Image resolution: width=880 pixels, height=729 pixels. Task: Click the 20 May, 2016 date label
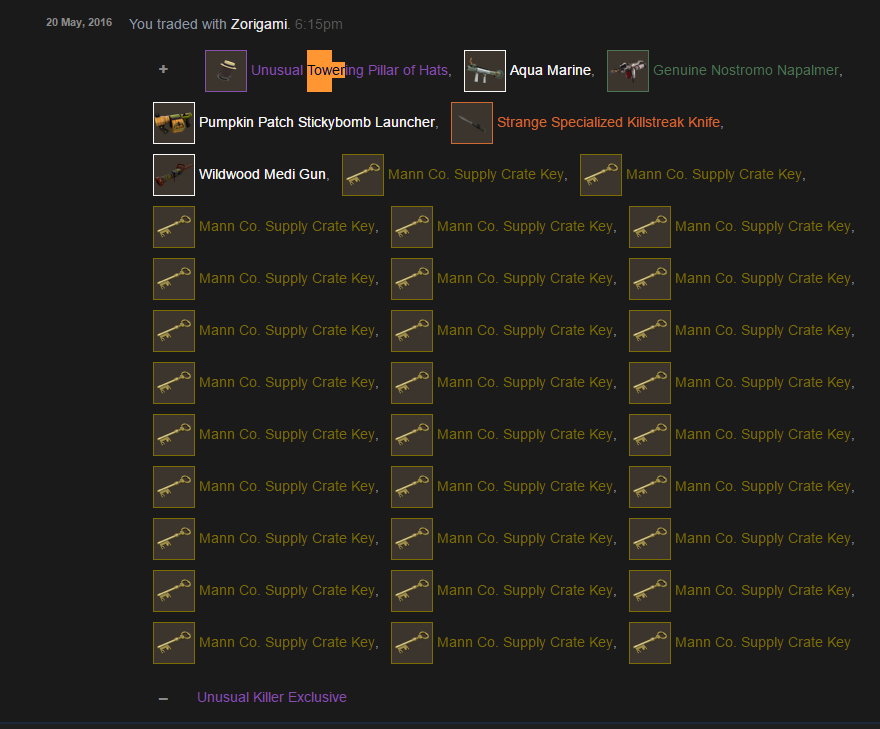point(79,22)
